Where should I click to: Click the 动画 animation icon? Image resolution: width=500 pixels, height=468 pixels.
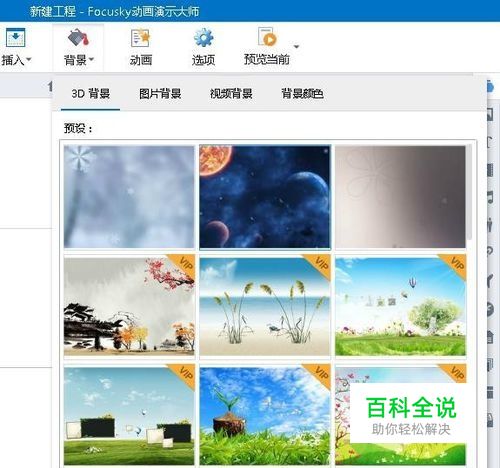[140, 38]
